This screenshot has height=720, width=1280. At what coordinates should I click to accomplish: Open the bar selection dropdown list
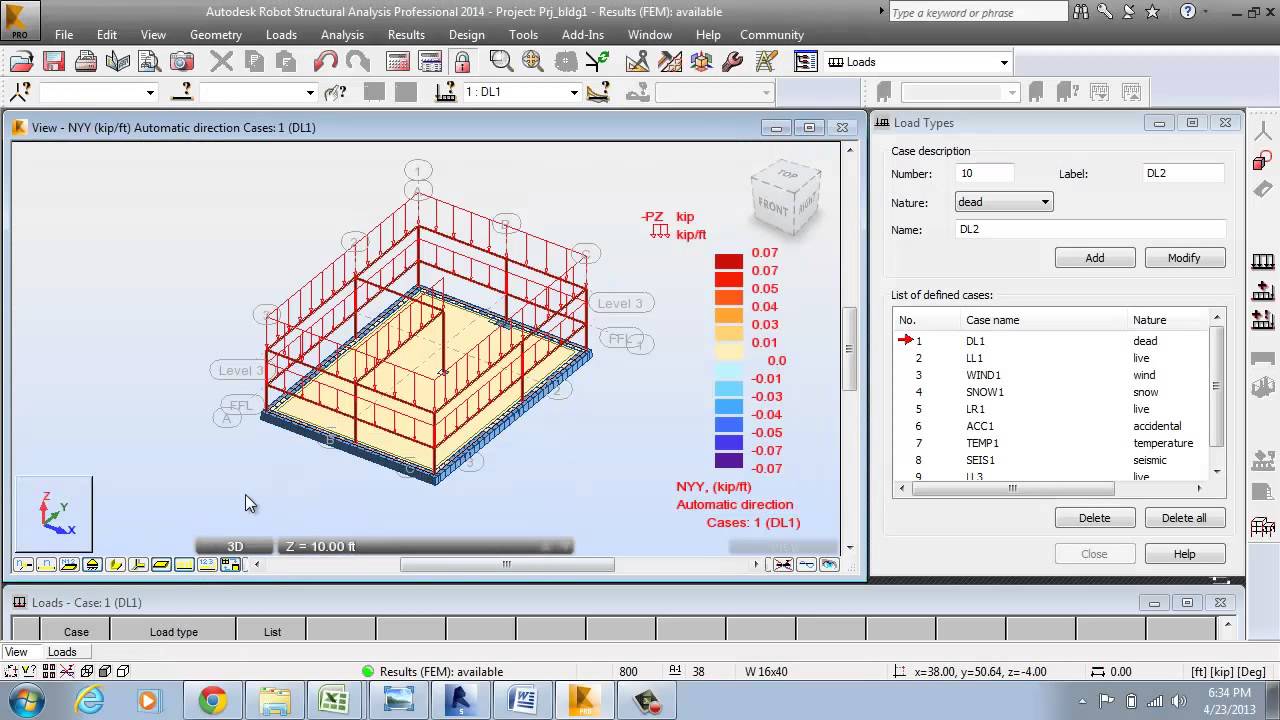coord(310,92)
